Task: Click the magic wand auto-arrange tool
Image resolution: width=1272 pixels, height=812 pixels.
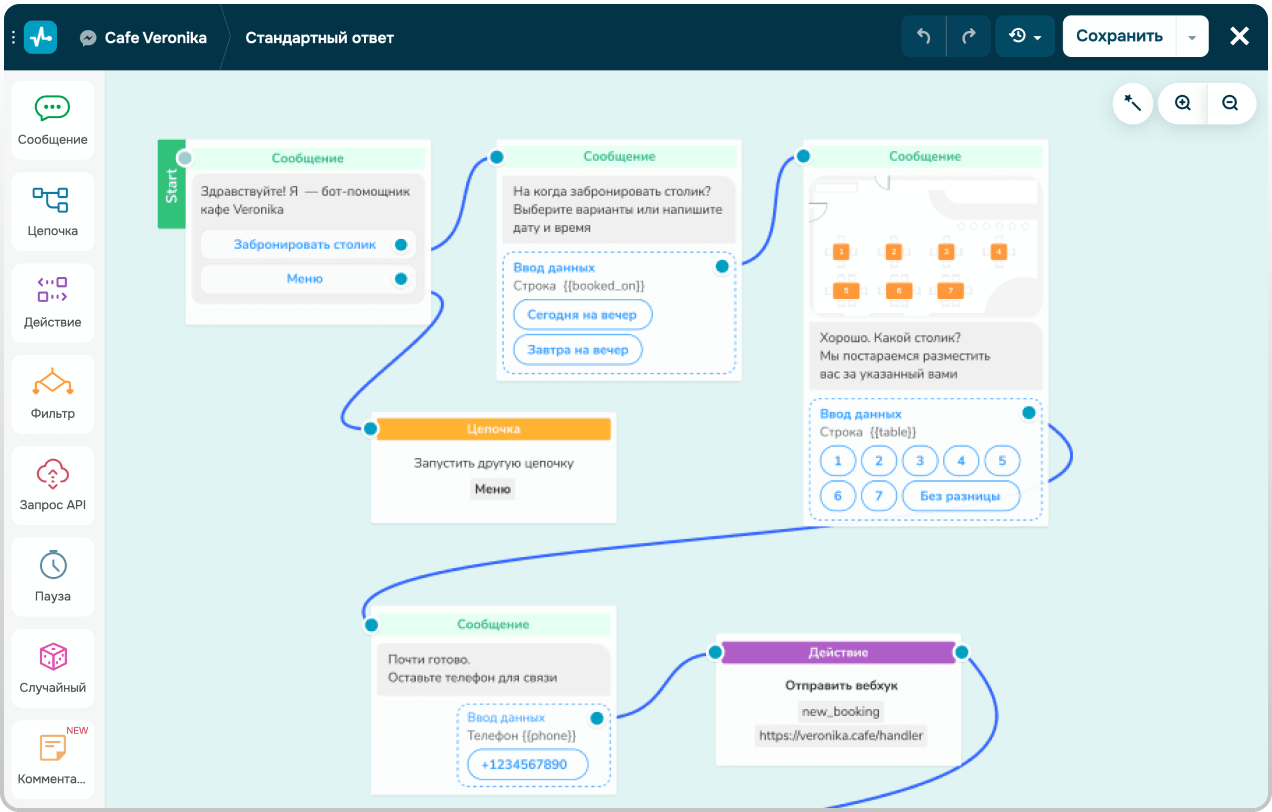Action: click(1133, 103)
